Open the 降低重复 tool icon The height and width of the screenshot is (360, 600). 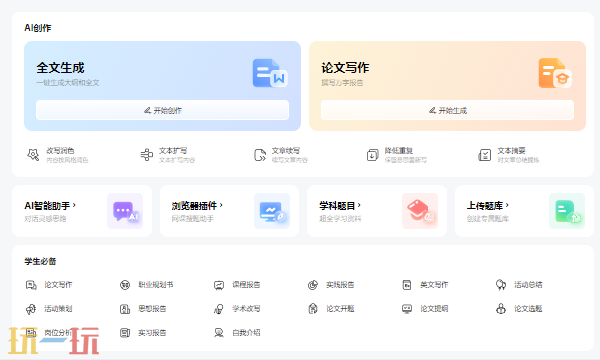tap(372, 155)
